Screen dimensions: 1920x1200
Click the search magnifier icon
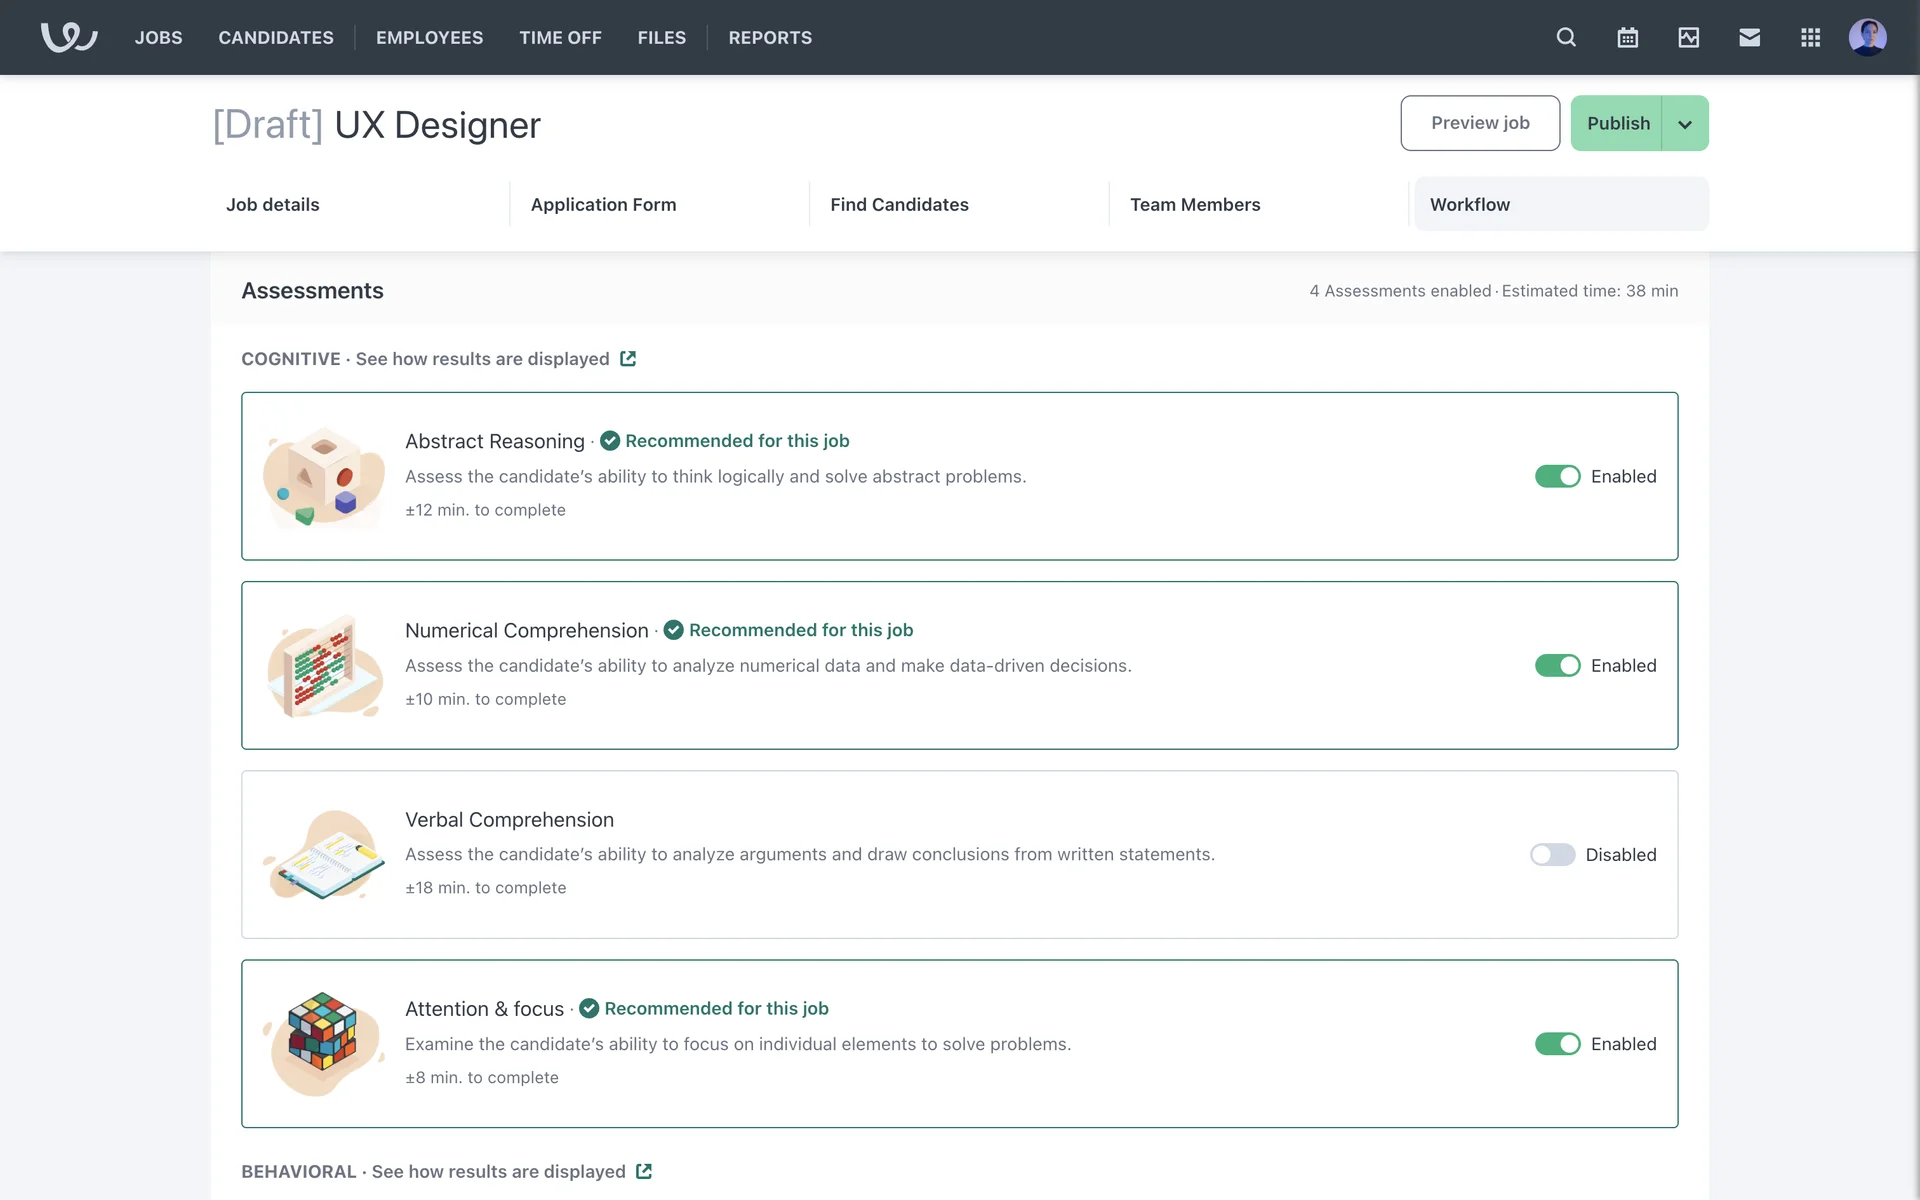coord(1566,37)
